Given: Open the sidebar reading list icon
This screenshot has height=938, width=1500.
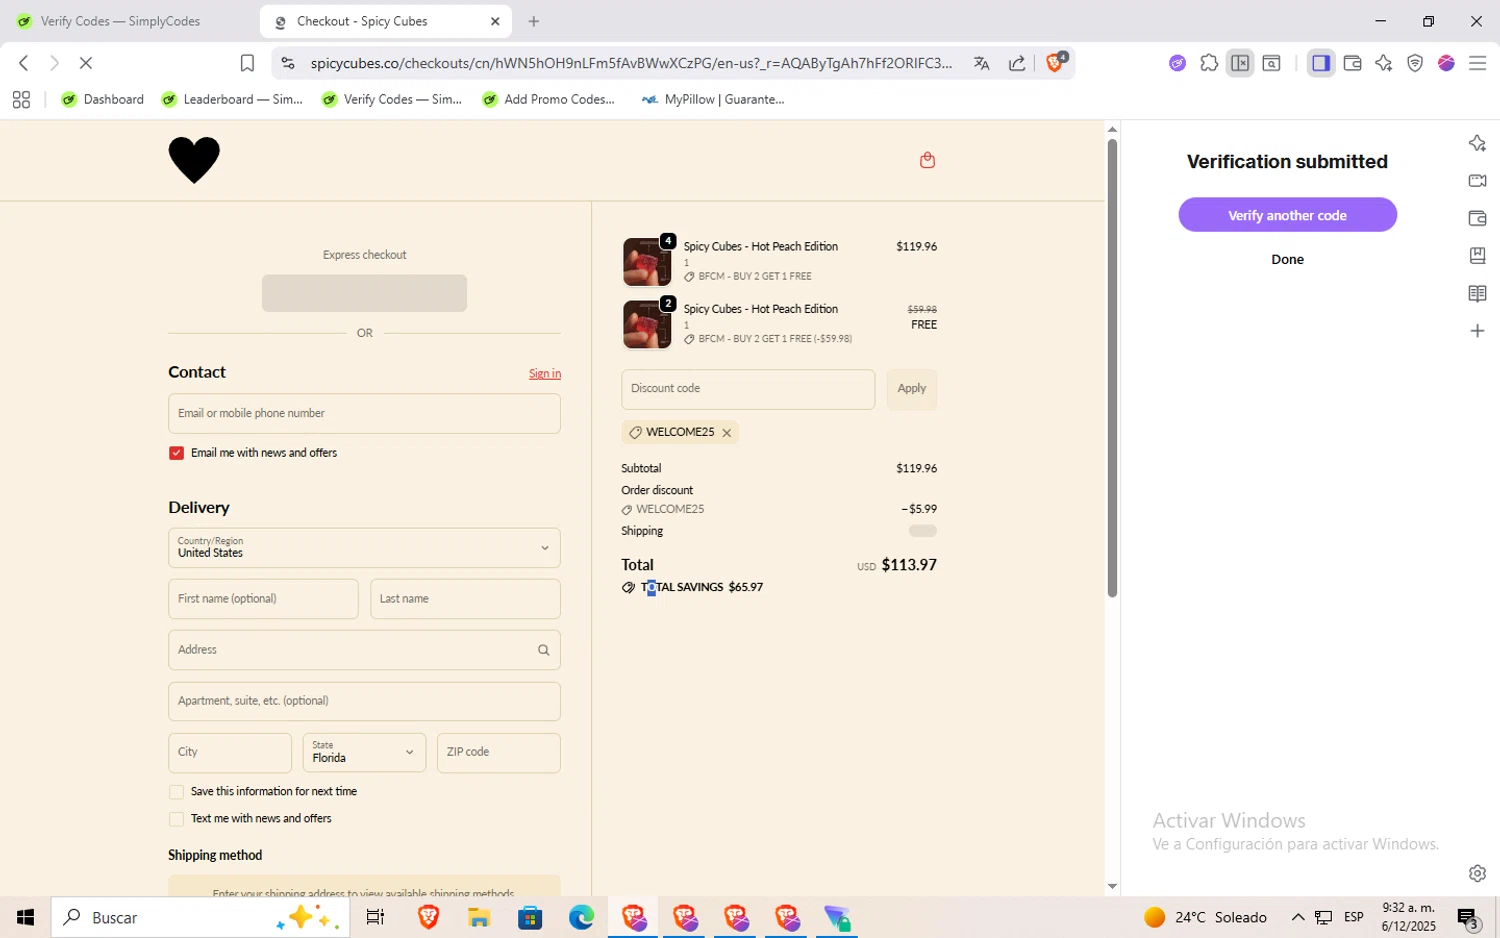Looking at the screenshot, I should click(x=1477, y=294).
